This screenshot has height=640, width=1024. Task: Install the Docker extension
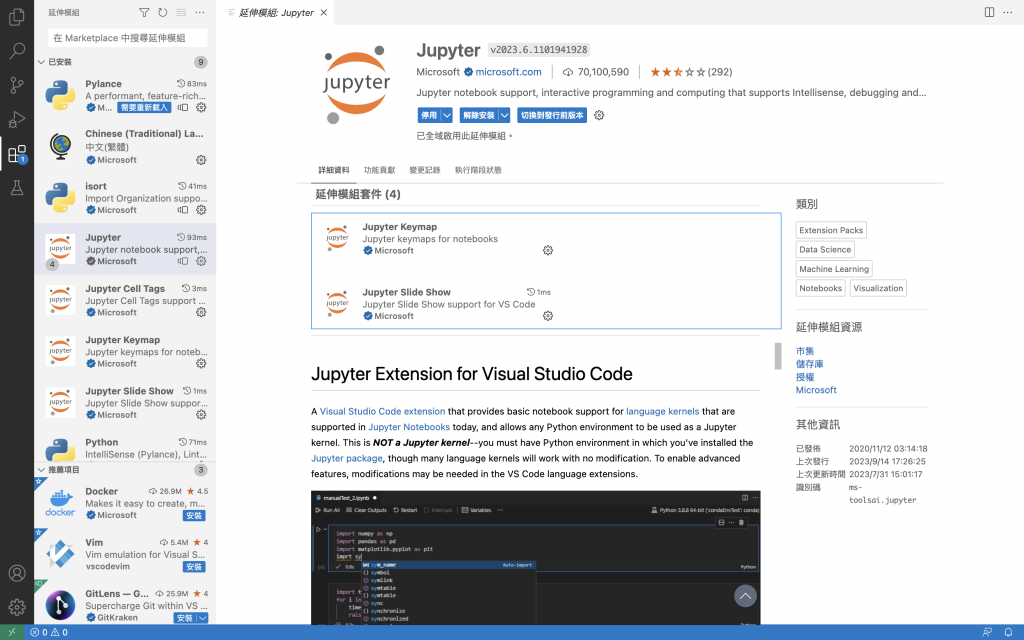194,515
